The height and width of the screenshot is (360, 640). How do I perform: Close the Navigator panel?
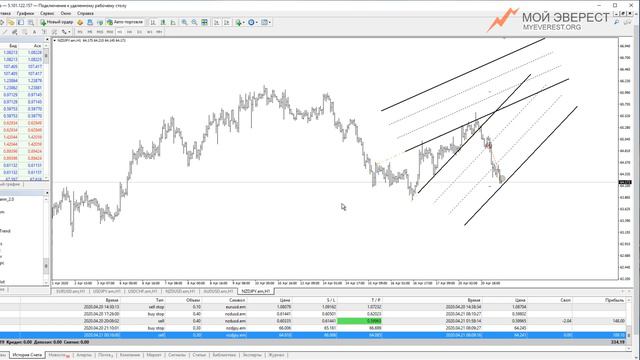point(47,193)
